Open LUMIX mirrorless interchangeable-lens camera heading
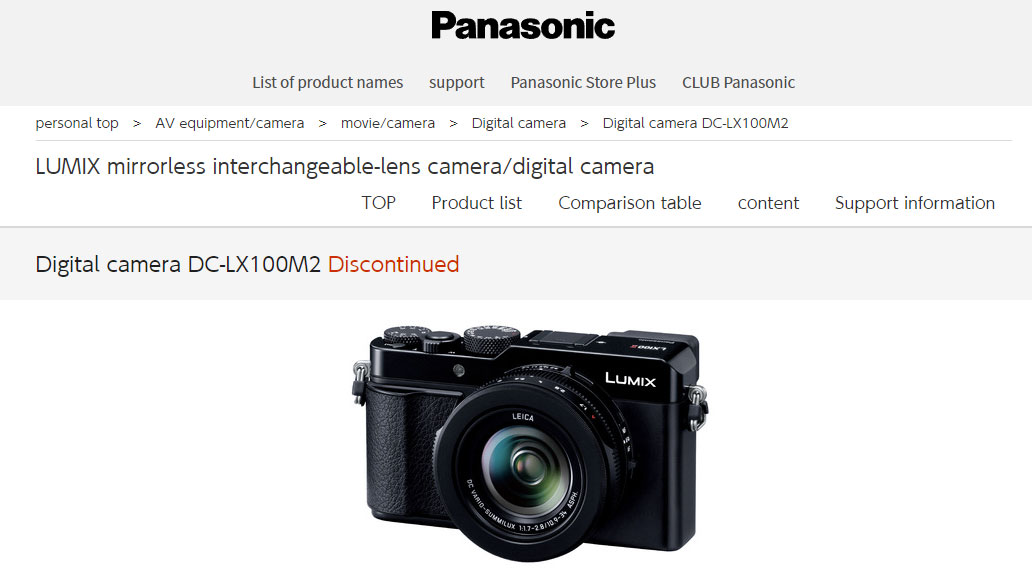Screen dimensions: 1032x580 coord(345,167)
